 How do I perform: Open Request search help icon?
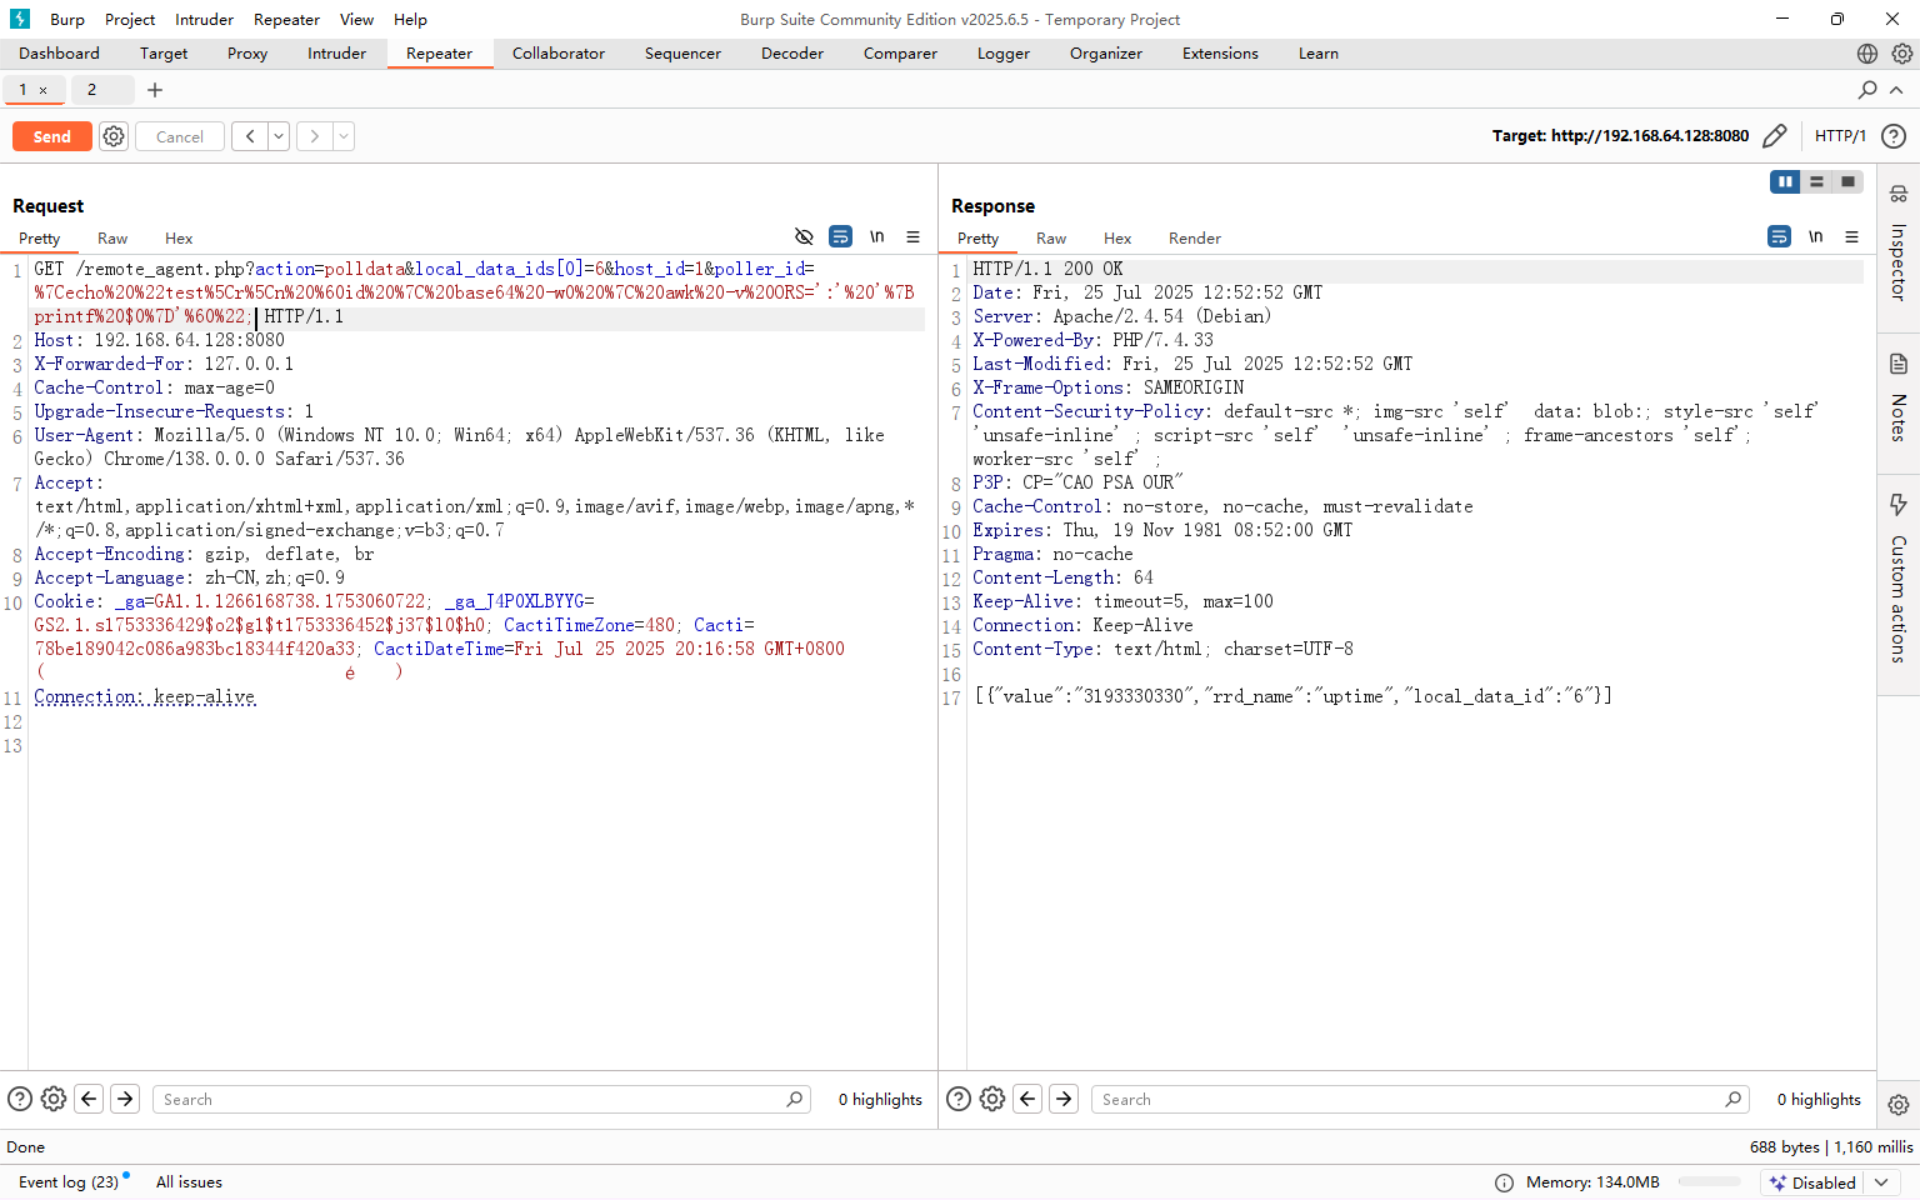click(x=20, y=1099)
